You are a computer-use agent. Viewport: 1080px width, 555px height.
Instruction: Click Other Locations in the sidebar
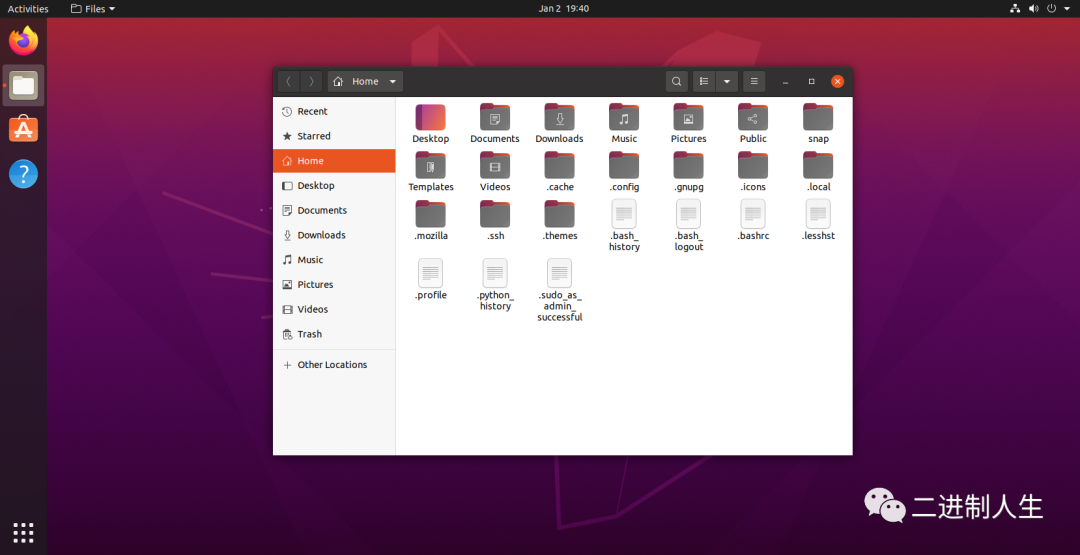[x=332, y=365]
